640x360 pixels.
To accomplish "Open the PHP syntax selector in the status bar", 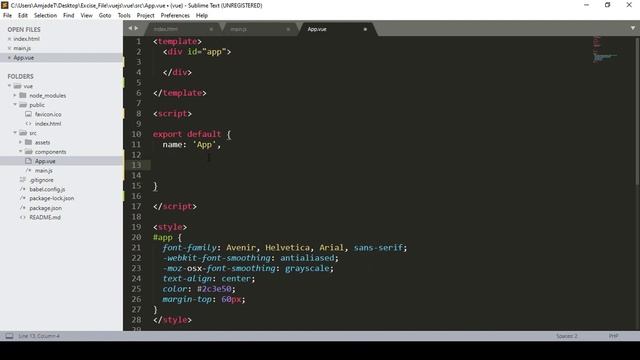I will [x=613, y=336].
